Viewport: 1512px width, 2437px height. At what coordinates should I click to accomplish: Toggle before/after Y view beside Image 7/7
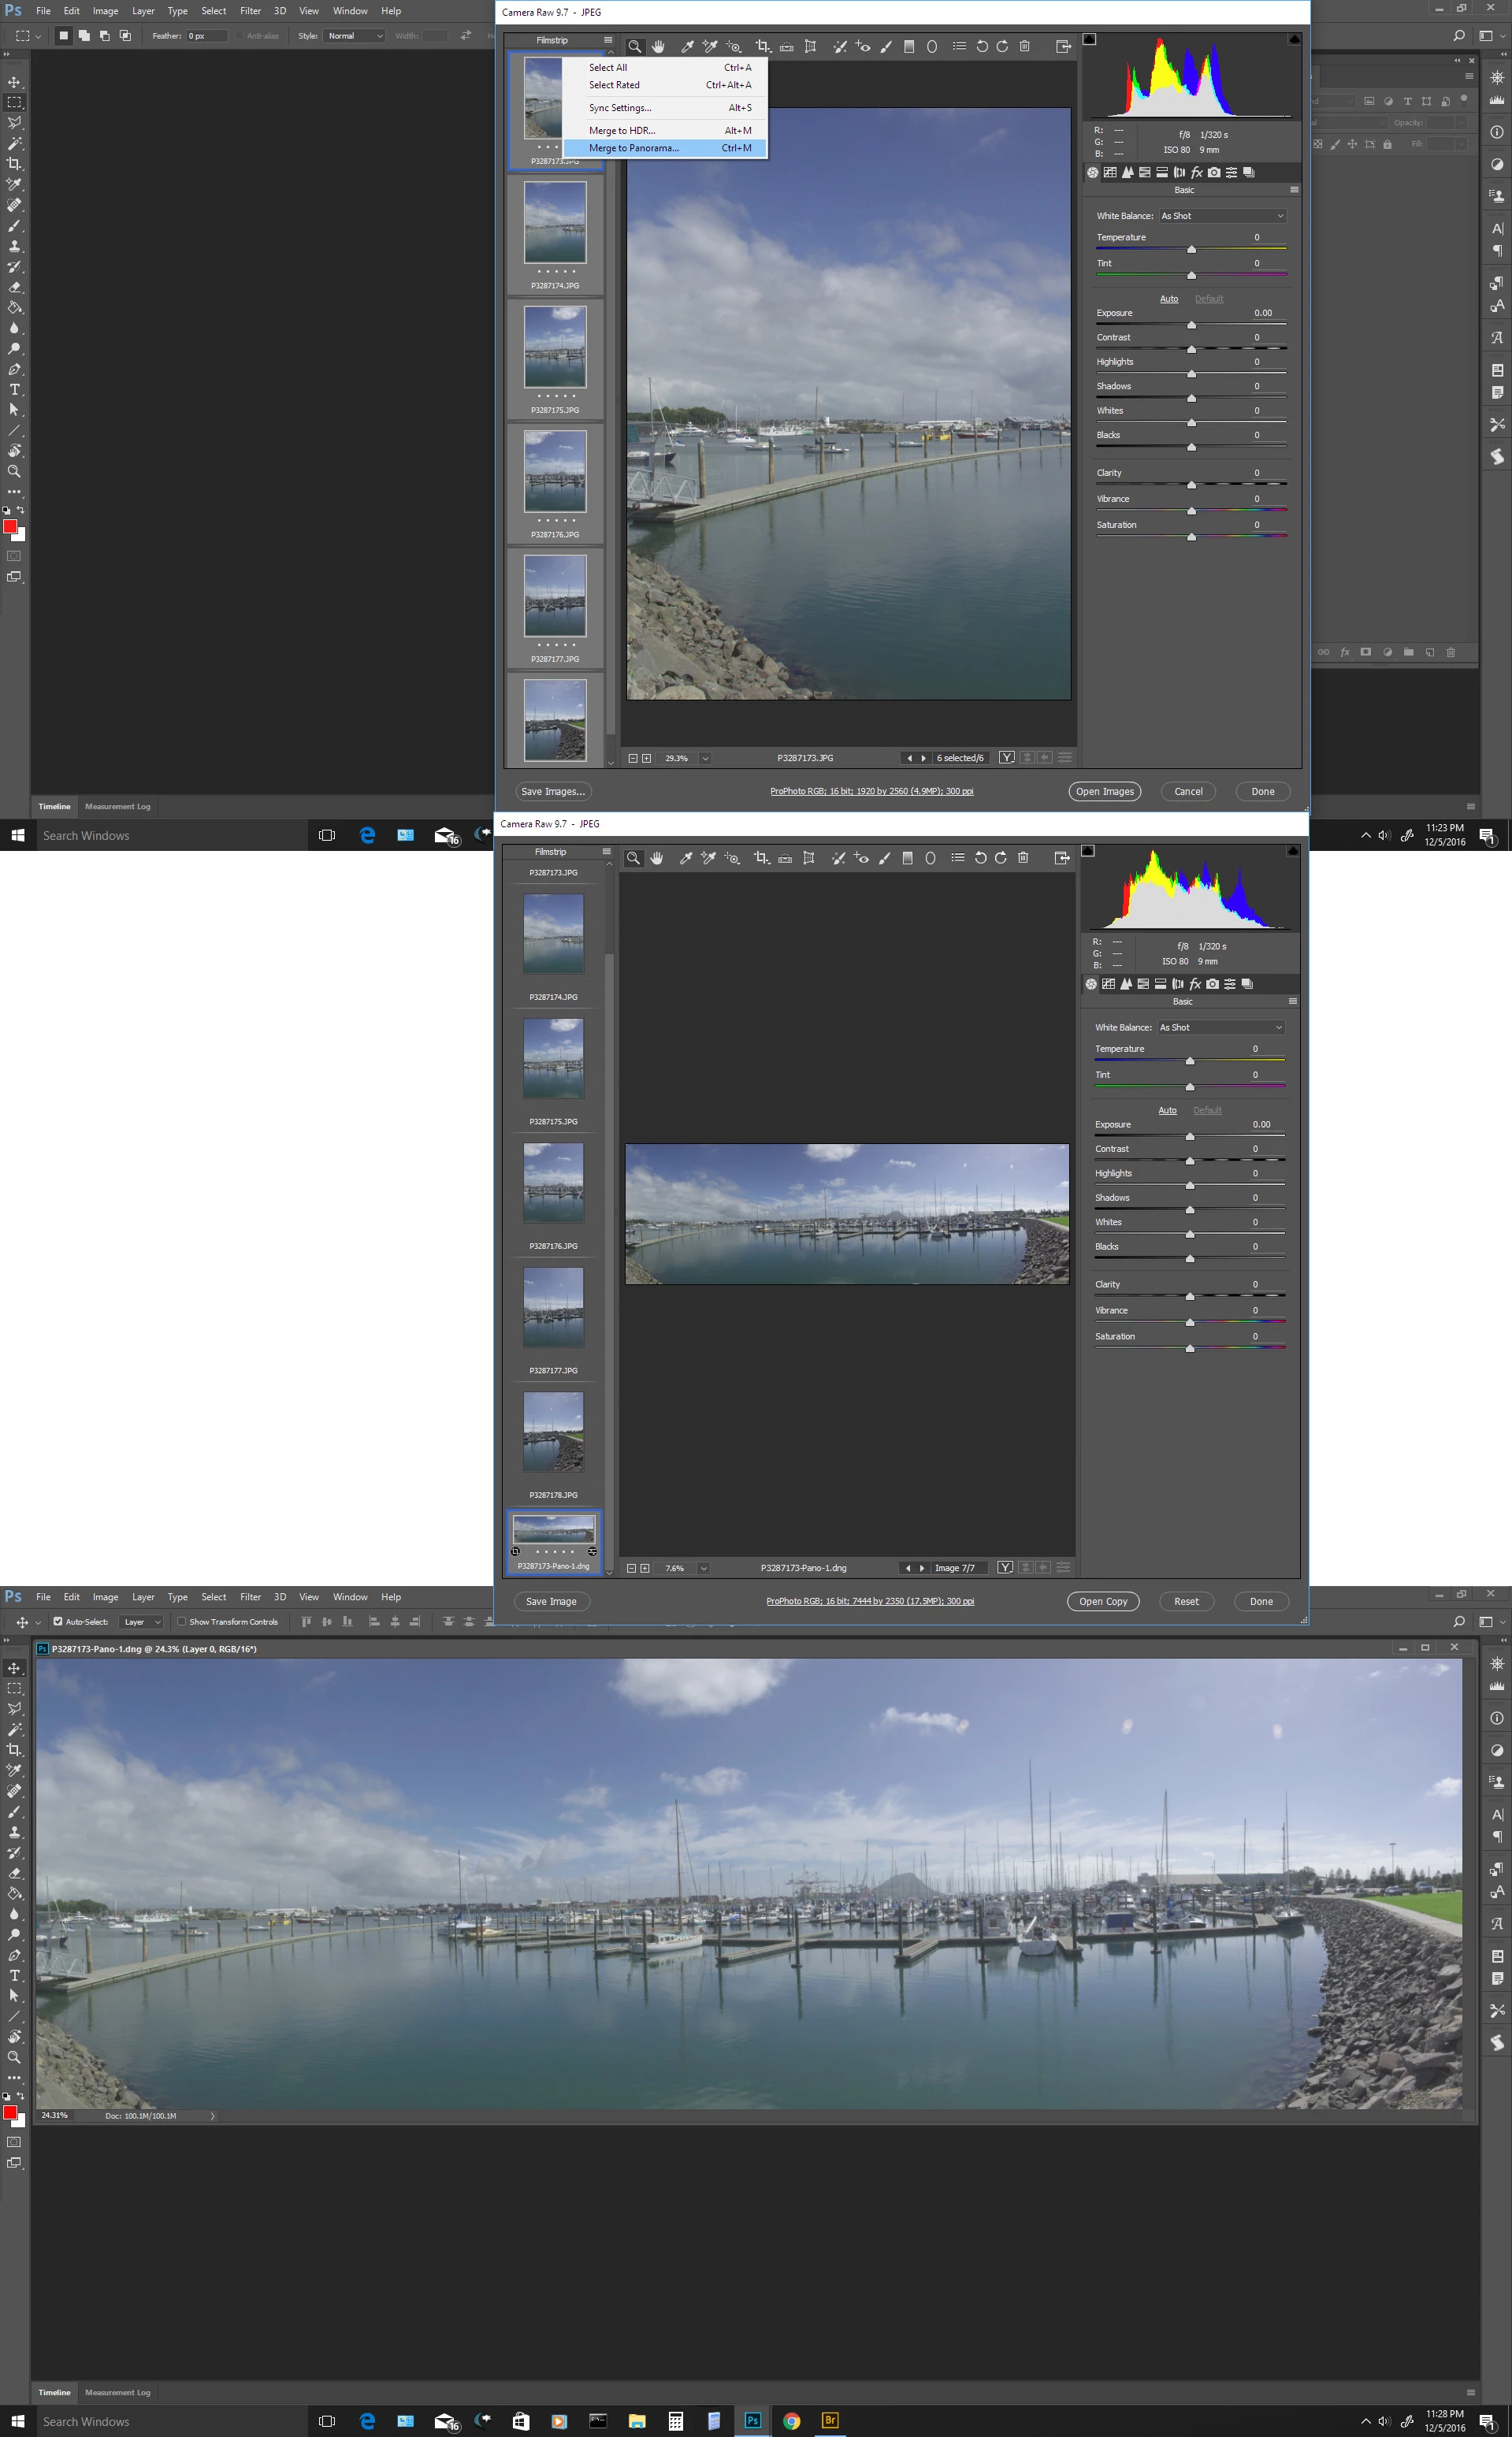click(1005, 1568)
